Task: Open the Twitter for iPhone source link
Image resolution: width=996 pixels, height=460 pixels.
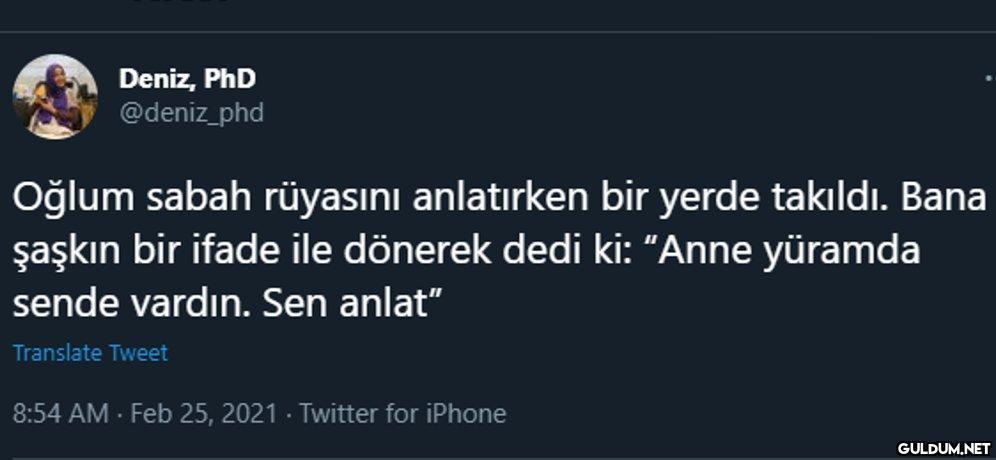Action: pos(403,413)
